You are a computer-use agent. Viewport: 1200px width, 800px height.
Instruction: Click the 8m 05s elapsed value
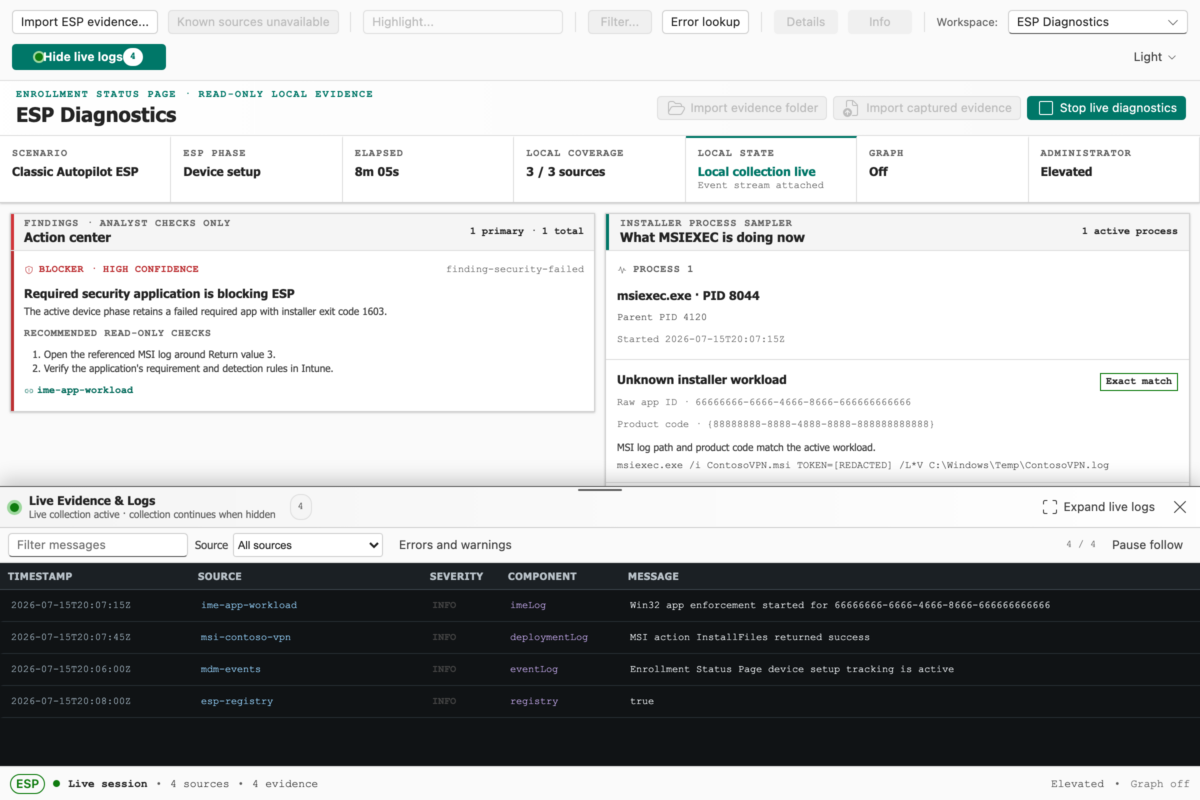tap(377, 172)
